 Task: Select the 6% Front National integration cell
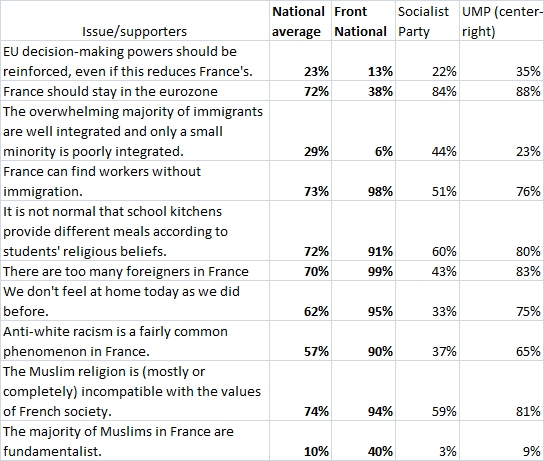[x=363, y=131]
